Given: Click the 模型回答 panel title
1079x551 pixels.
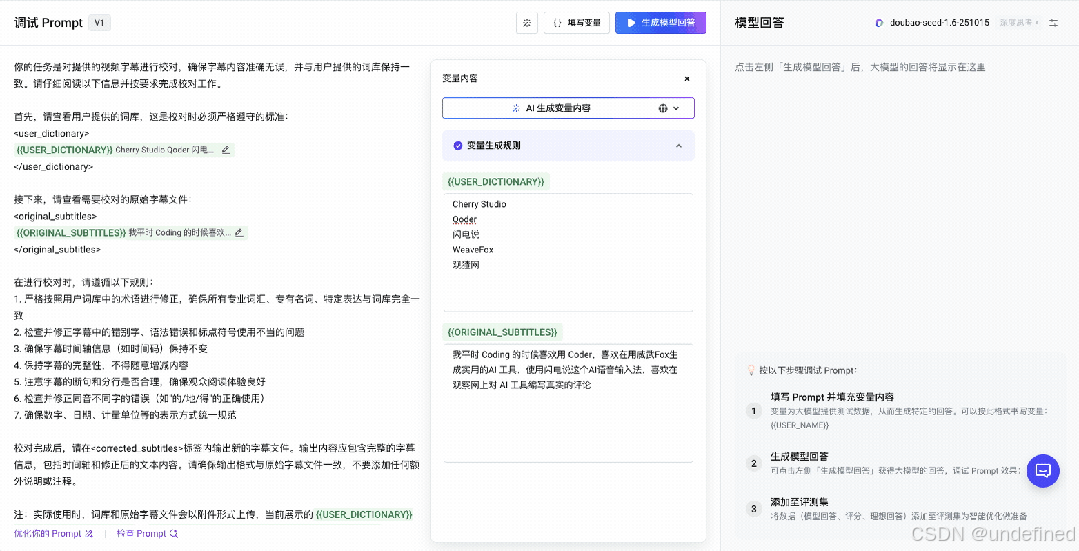Looking at the screenshot, I should pyautogui.click(x=759, y=23).
